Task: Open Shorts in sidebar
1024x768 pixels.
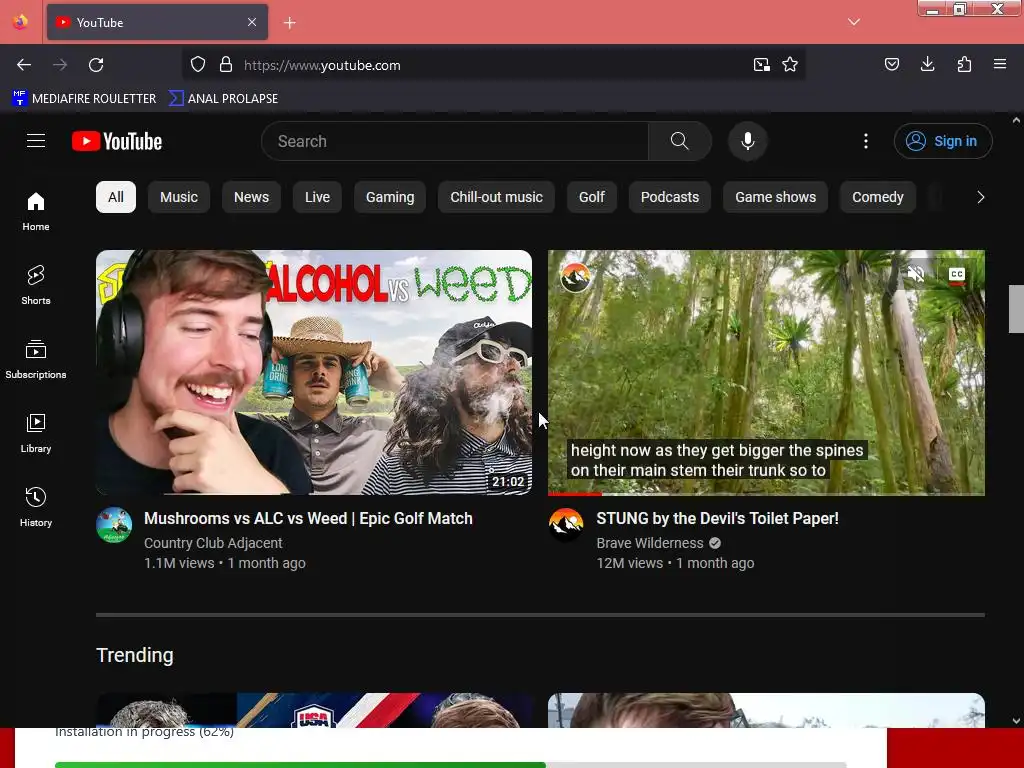Action: pos(36,285)
